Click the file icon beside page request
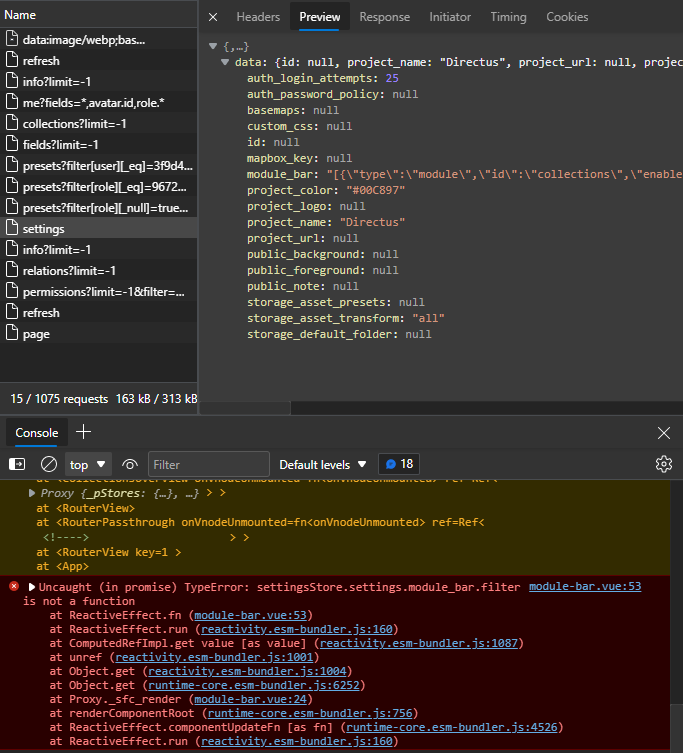 [12, 333]
